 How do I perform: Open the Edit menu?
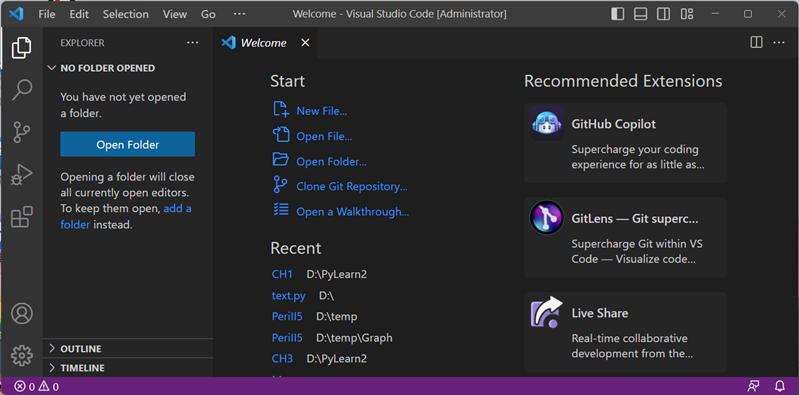(79, 14)
